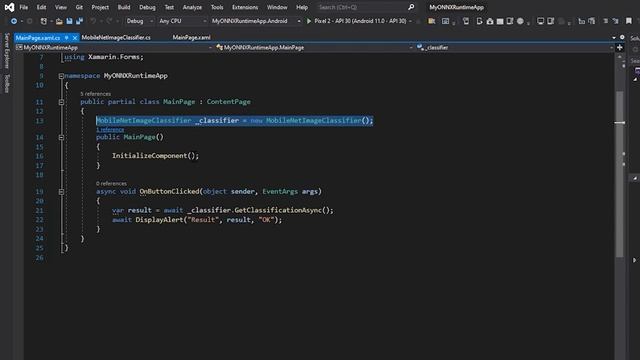Collapse the OnButtonClicked method block

coord(61,192)
